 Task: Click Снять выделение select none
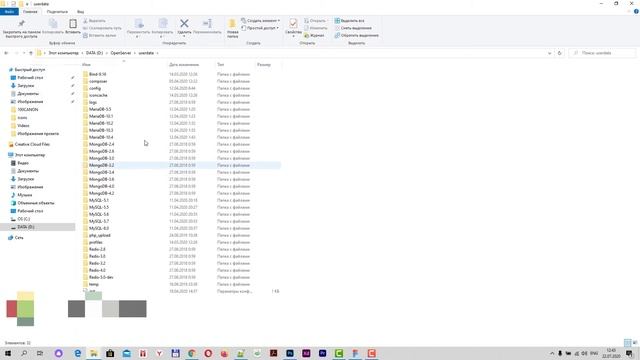[x=353, y=28]
